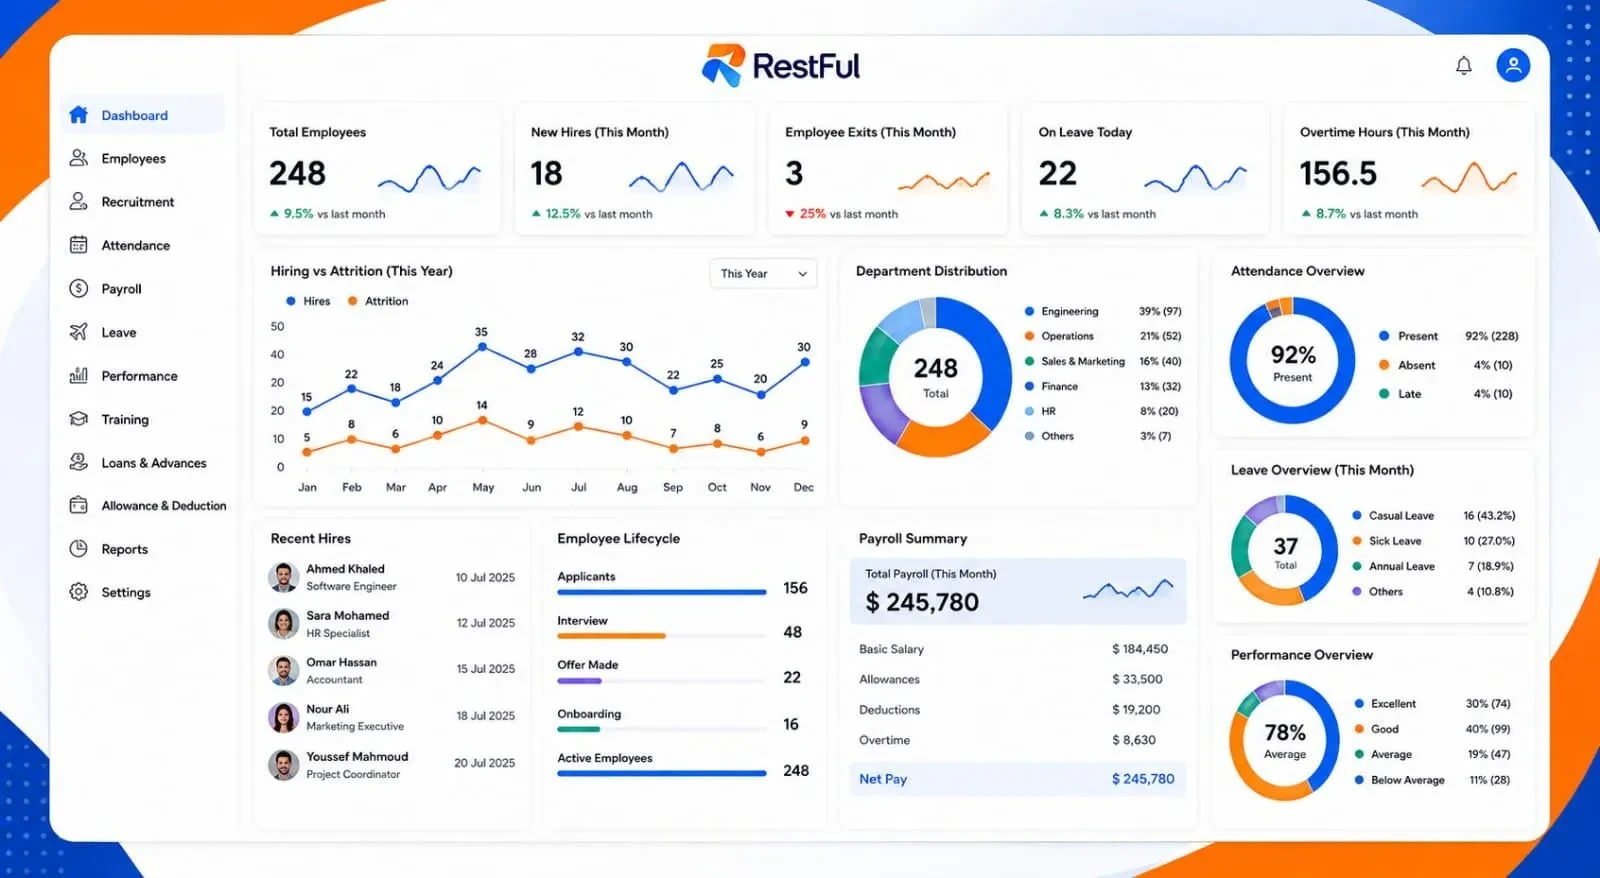Click Omar Hassan in Recent Hires

click(x=341, y=662)
